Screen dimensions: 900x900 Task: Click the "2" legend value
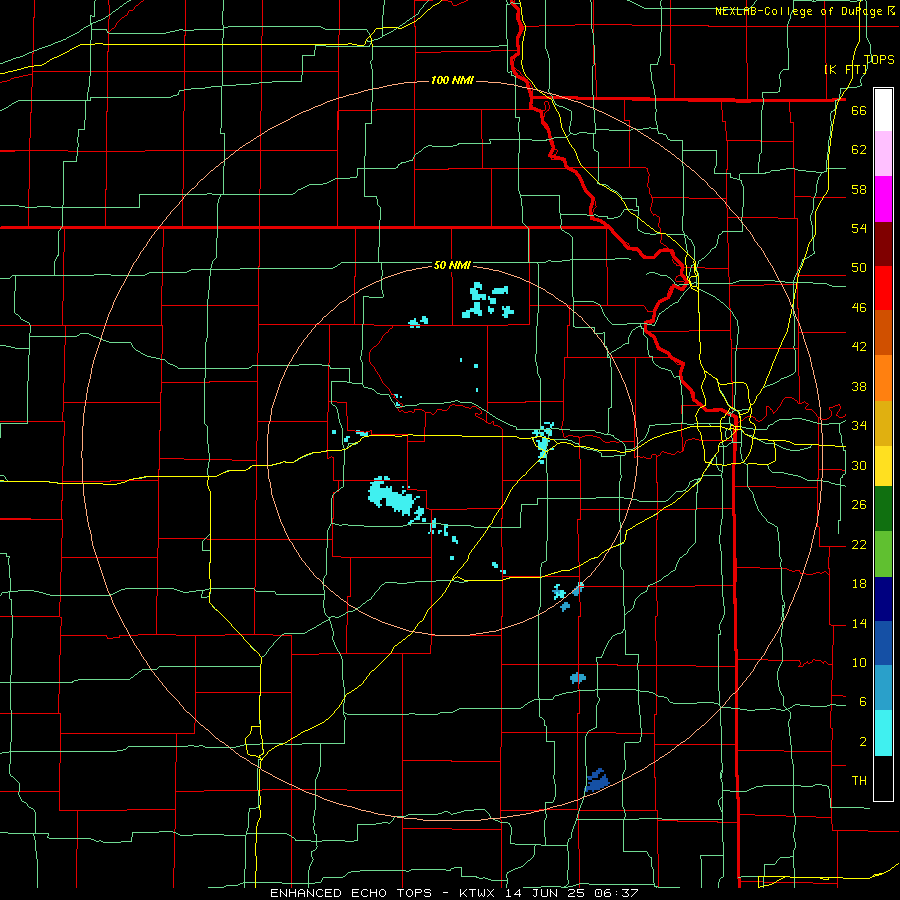click(862, 742)
